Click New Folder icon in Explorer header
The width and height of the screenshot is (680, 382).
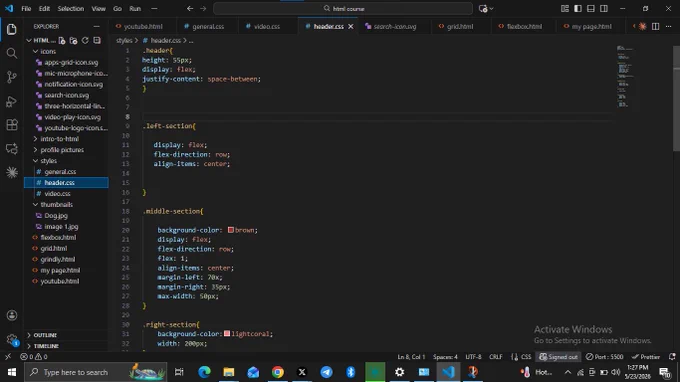point(73,40)
